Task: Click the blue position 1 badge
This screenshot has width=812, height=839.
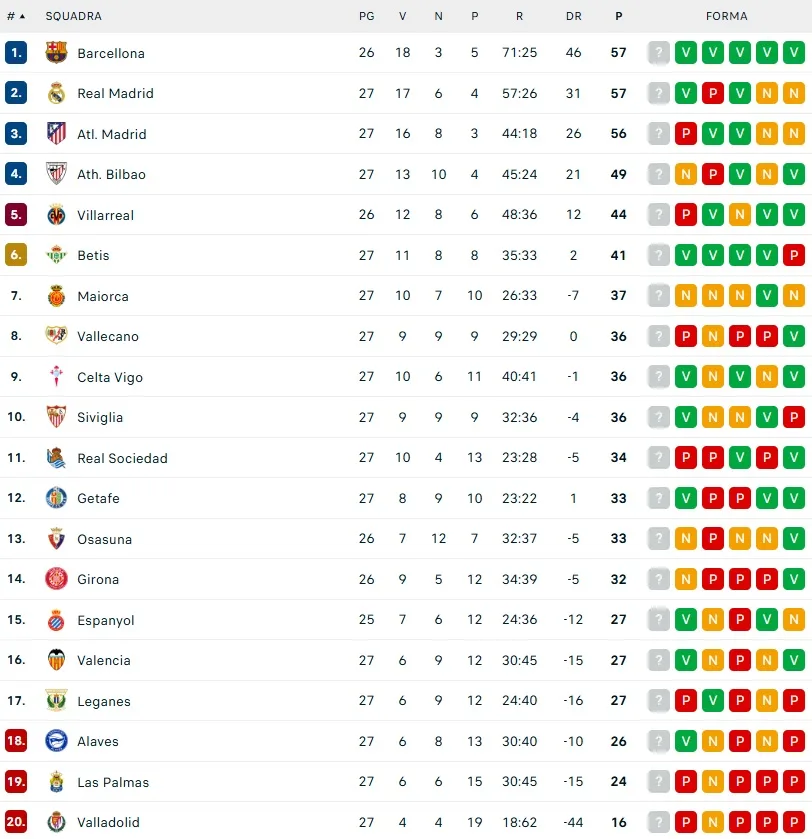Action: click(16, 53)
